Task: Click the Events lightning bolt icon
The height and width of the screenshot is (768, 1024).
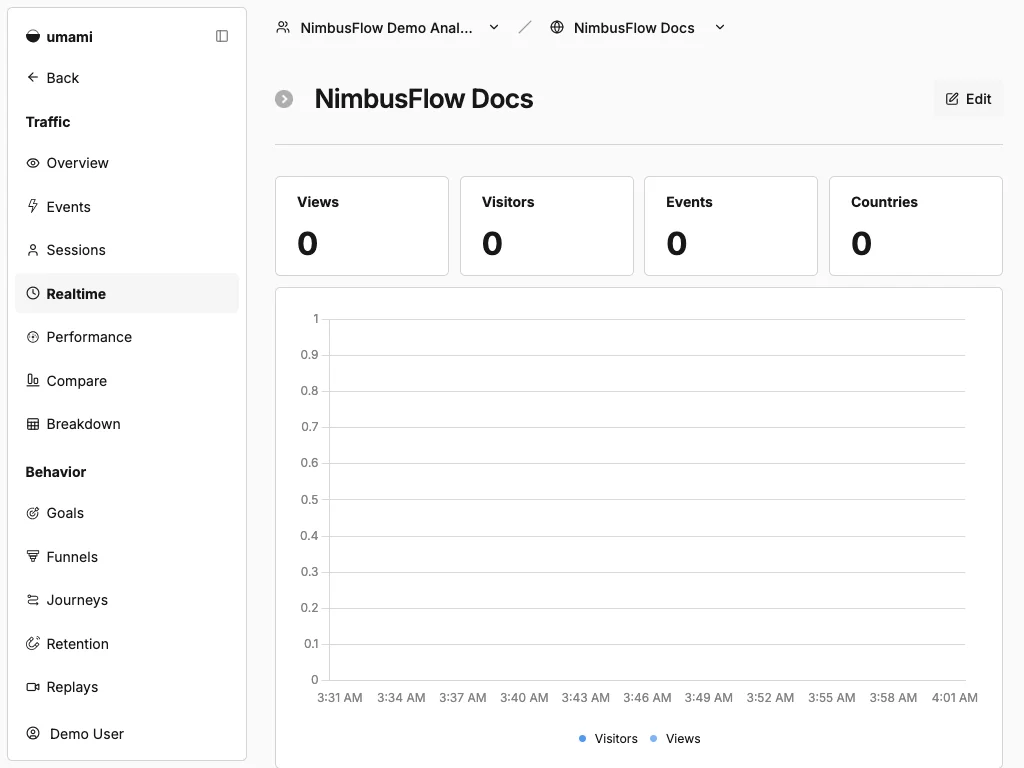Action: [33, 206]
